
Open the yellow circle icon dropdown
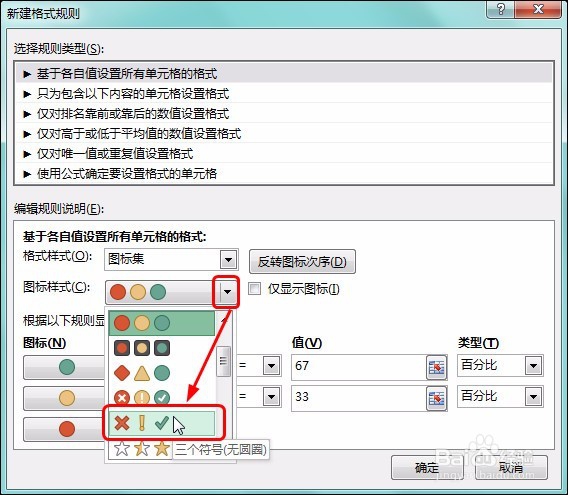(x=64, y=398)
